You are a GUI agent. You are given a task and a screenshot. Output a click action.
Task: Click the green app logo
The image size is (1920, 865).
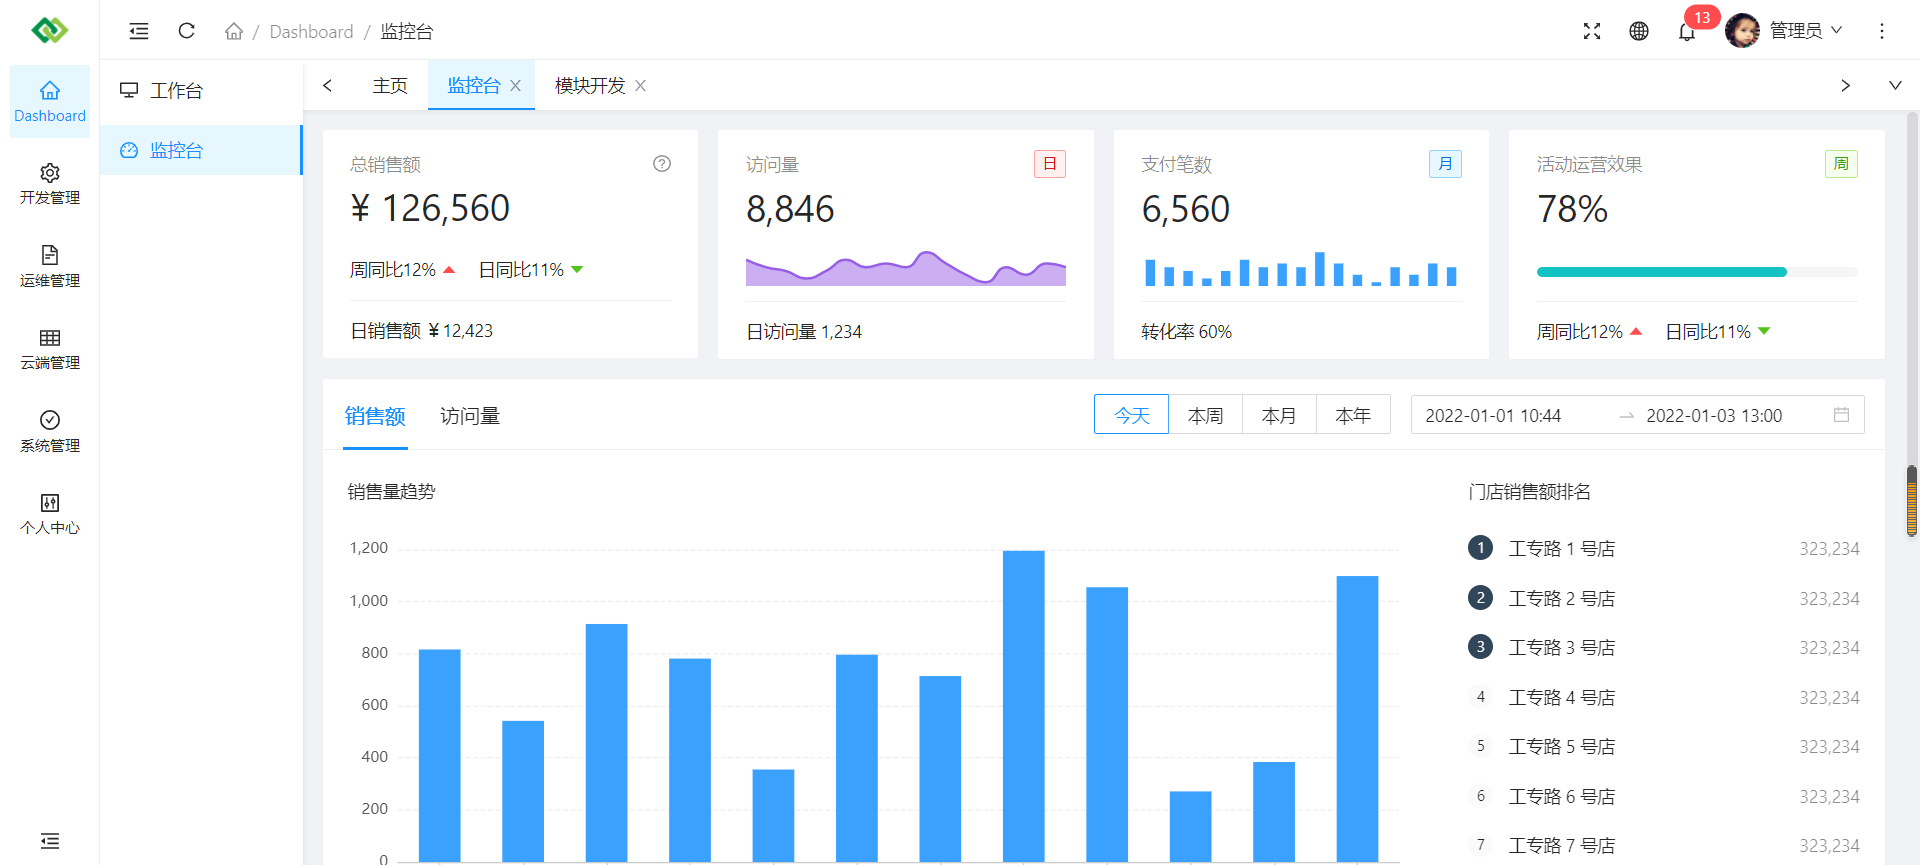49,30
